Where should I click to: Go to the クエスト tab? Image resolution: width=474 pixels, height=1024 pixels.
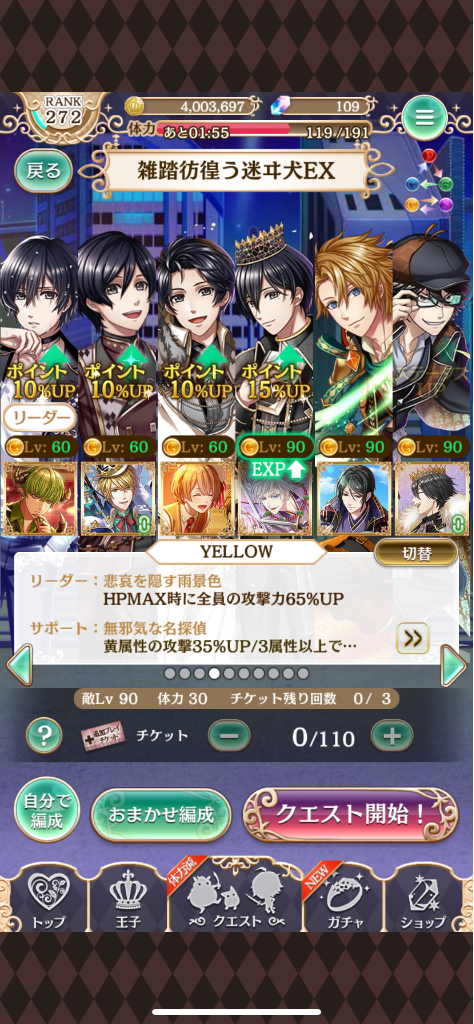pyautogui.click(x=234, y=898)
